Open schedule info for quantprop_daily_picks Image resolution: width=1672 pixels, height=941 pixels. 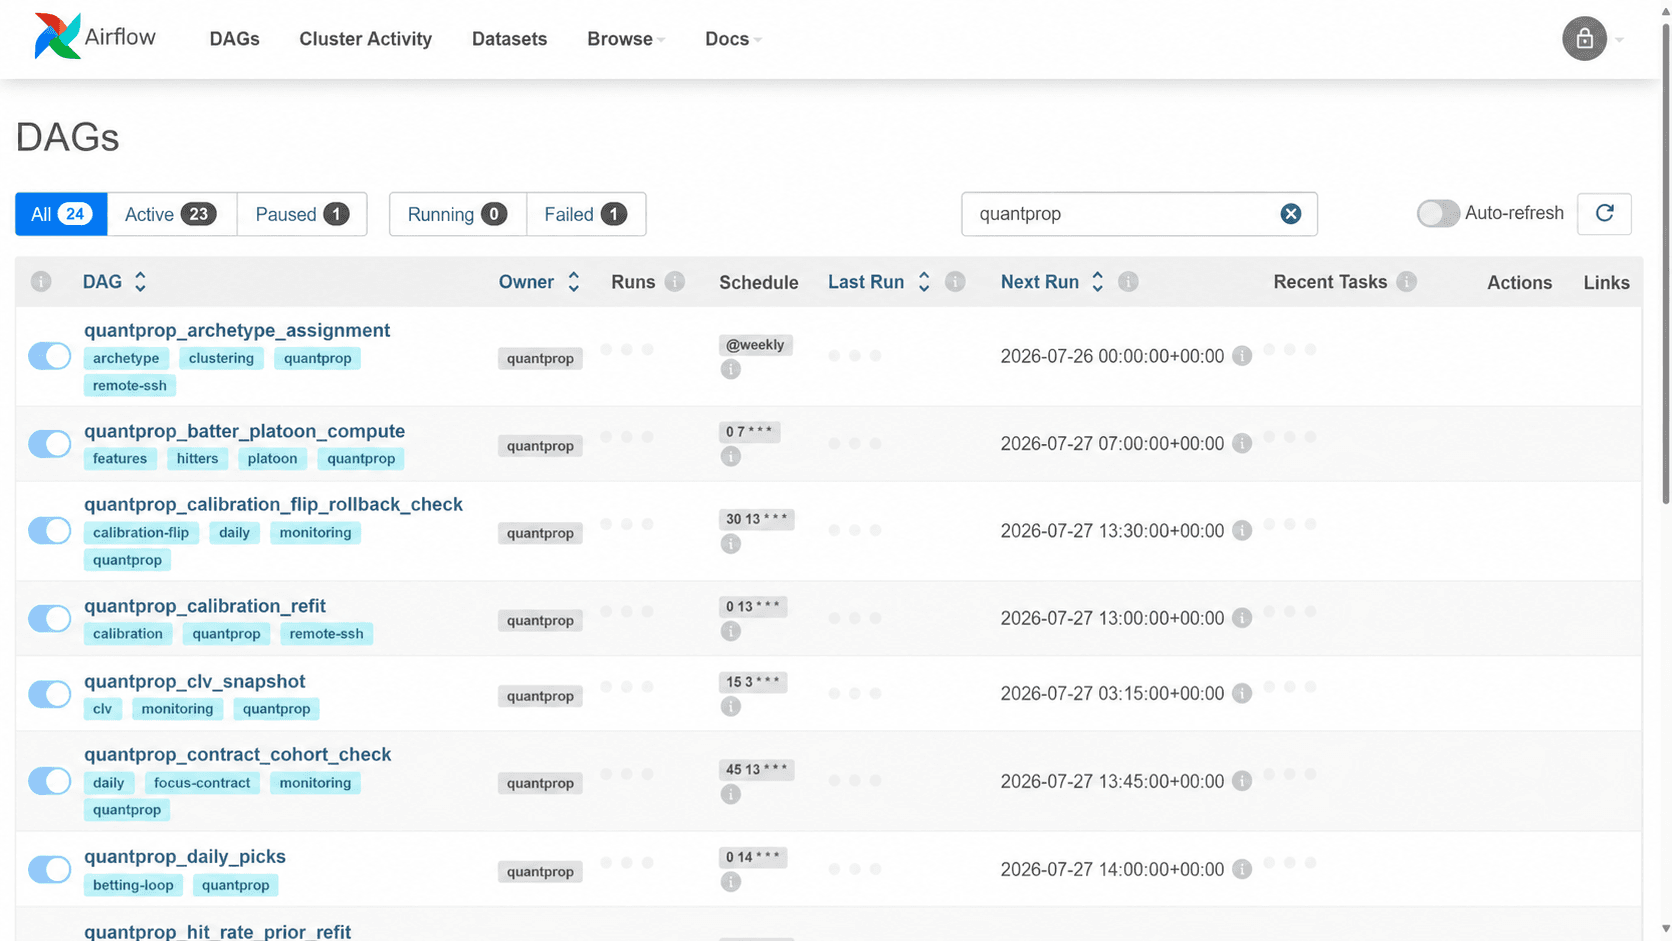click(731, 881)
